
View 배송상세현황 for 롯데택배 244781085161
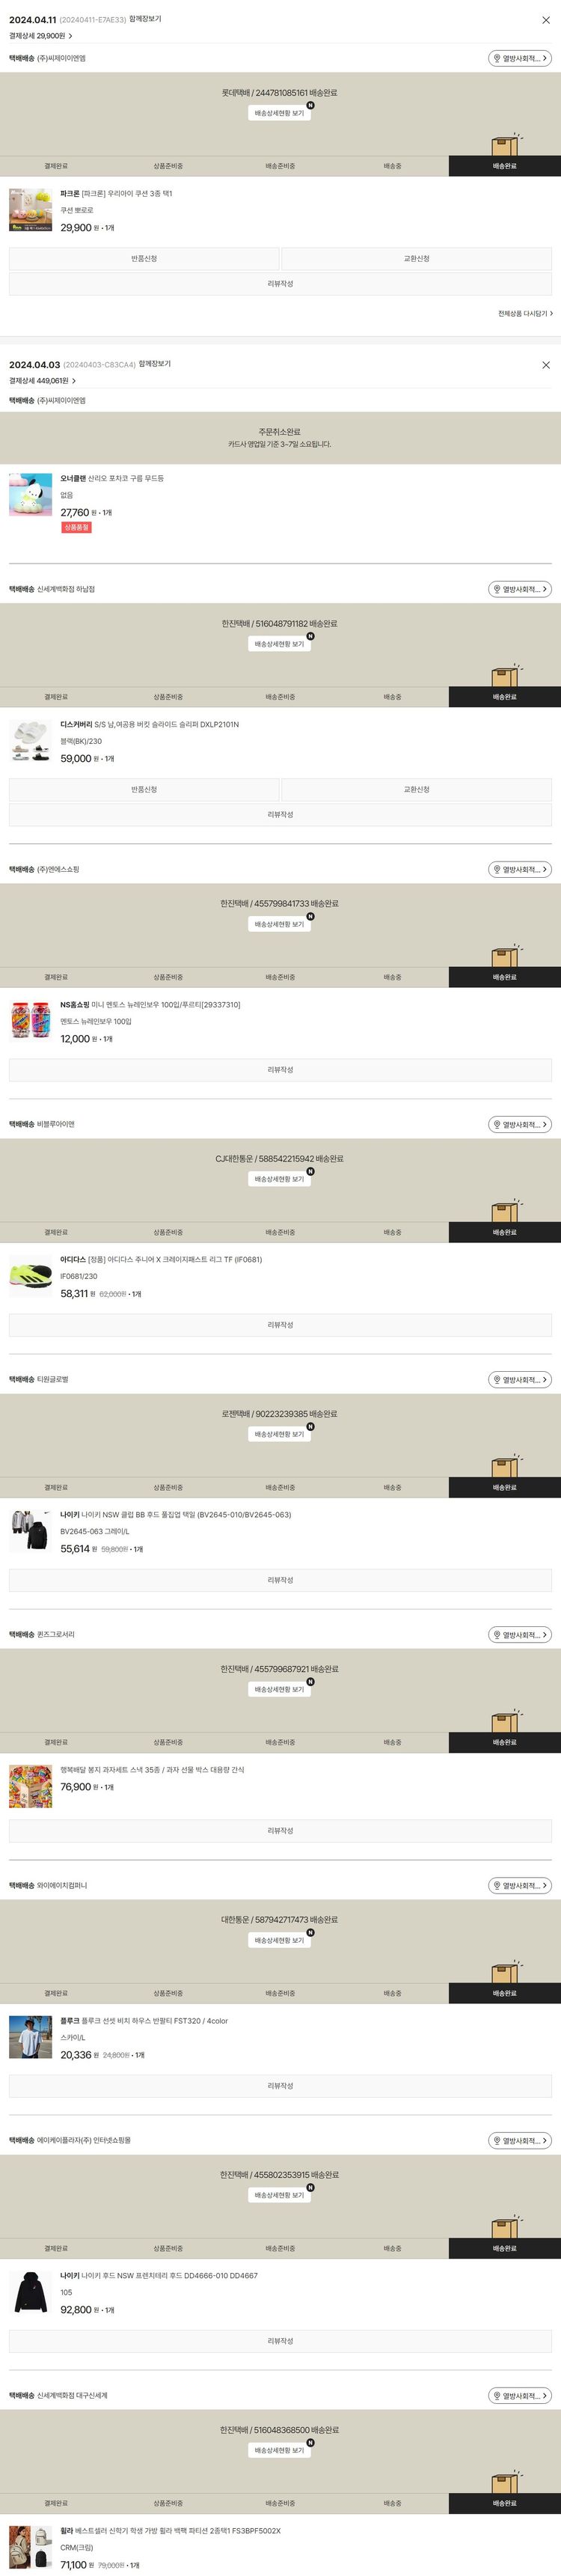(279, 114)
